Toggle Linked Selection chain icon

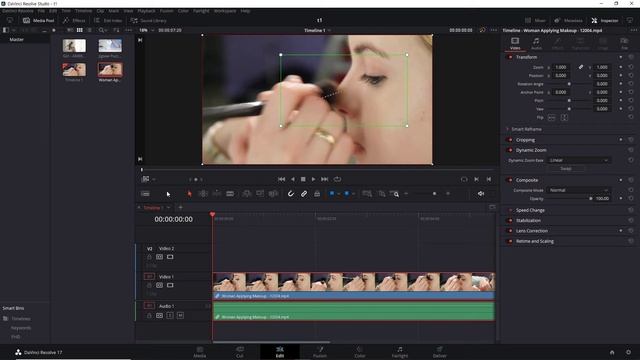point(304,194)
